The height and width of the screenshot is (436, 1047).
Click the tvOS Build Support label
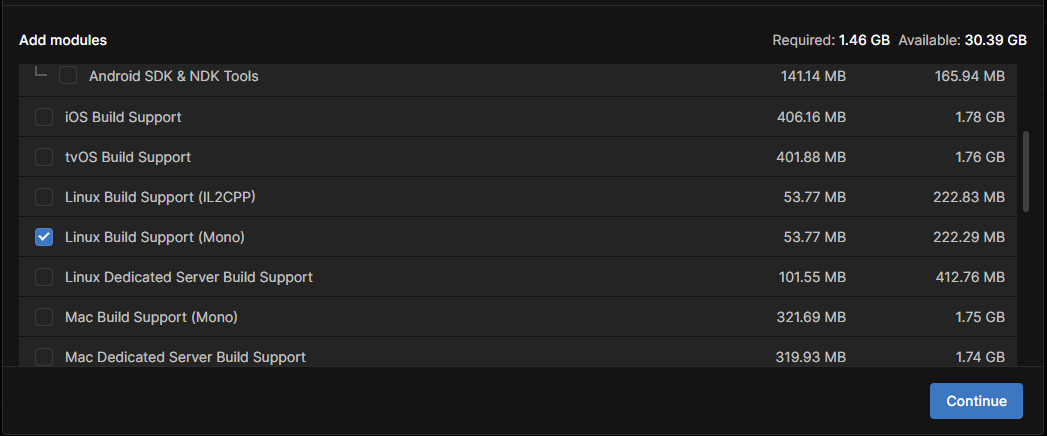128,157
